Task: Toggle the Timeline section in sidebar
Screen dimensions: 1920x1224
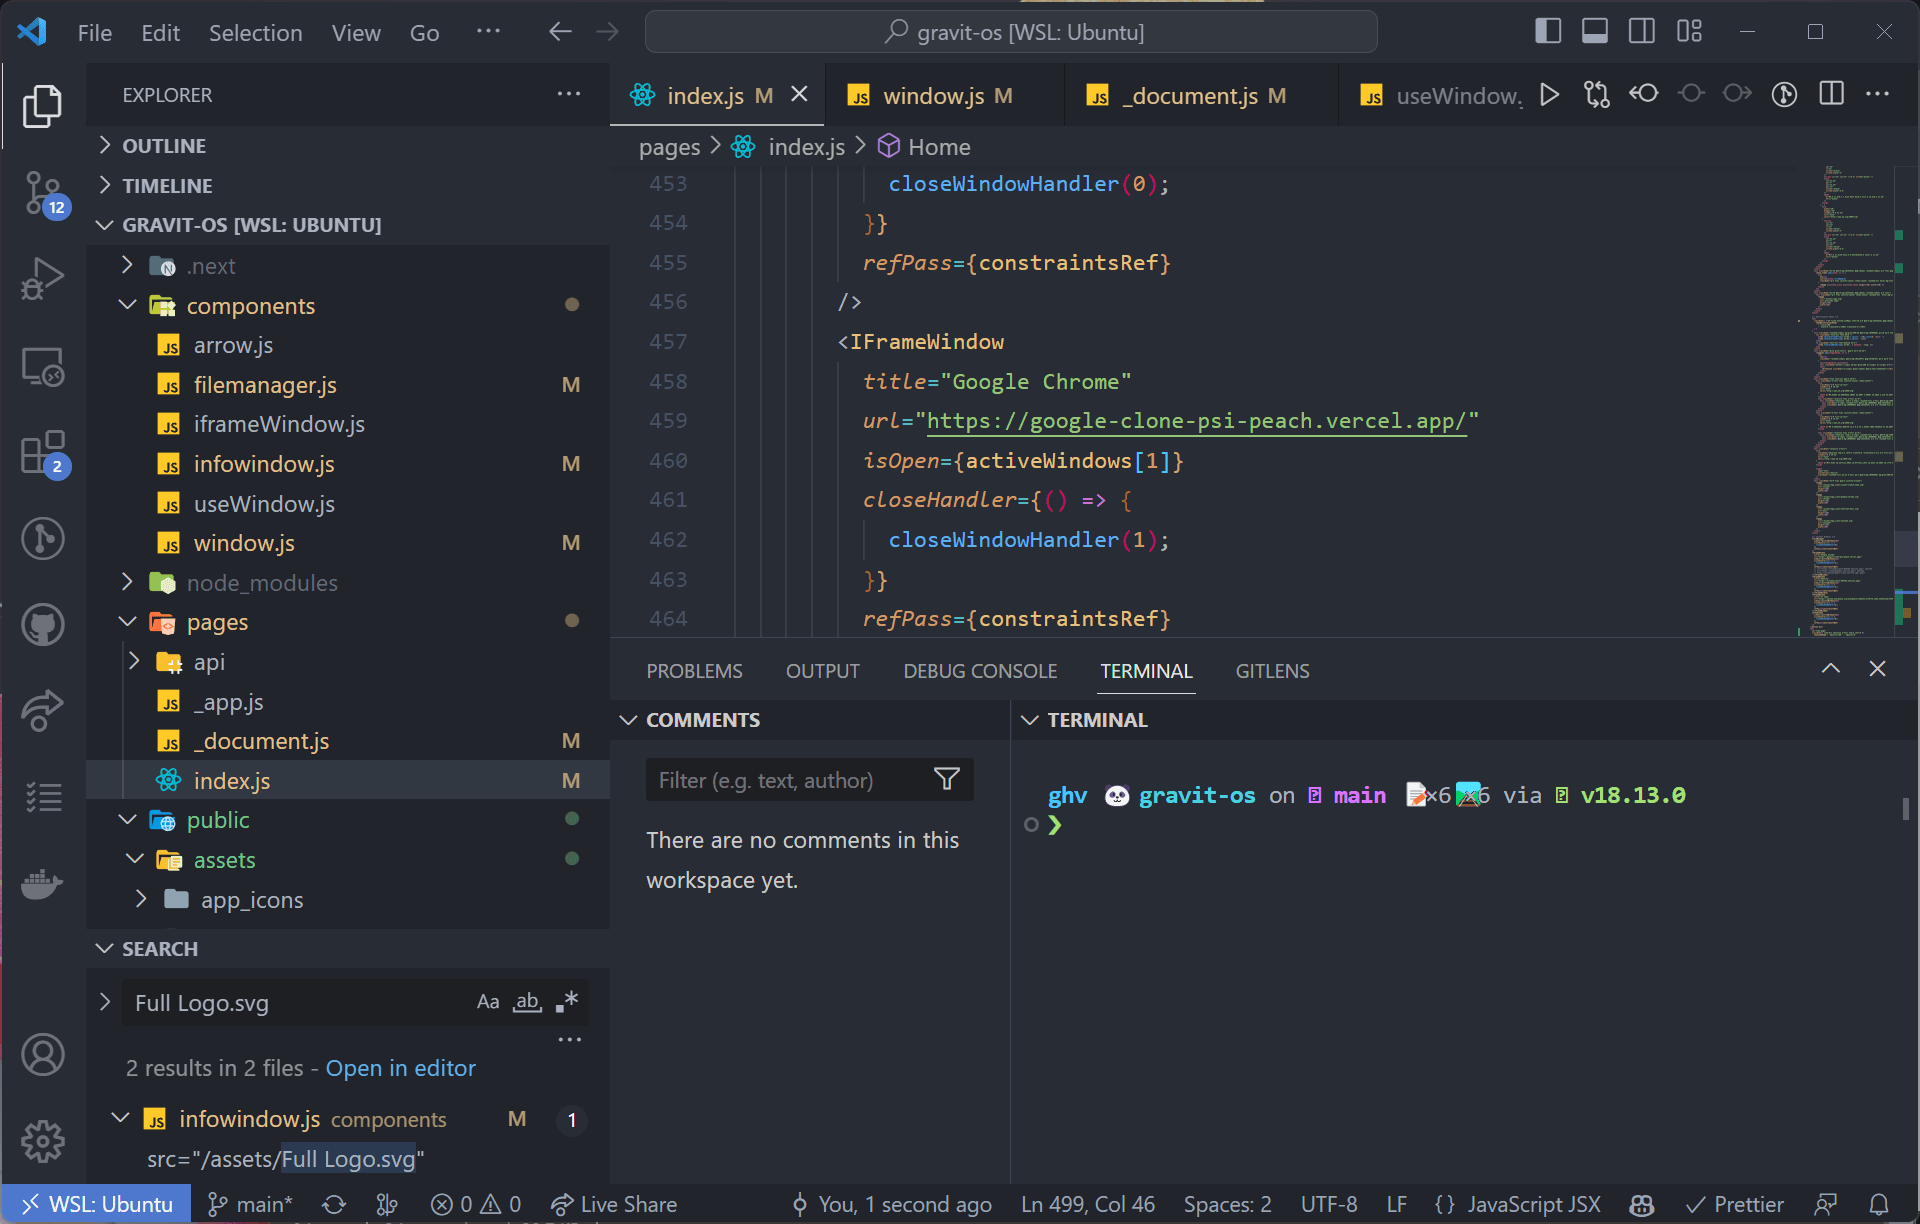Action: (167, 185)
